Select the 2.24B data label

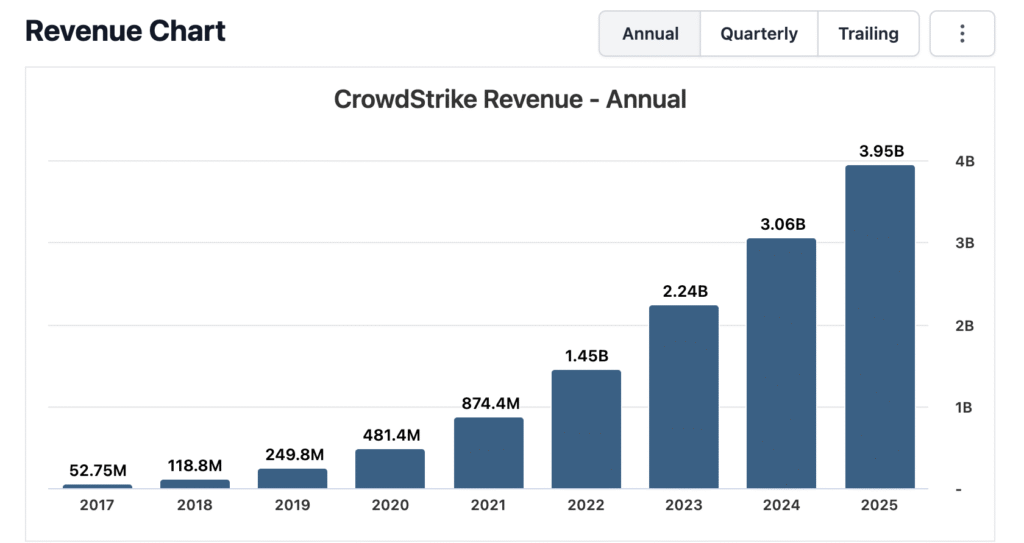click(684, 292)
